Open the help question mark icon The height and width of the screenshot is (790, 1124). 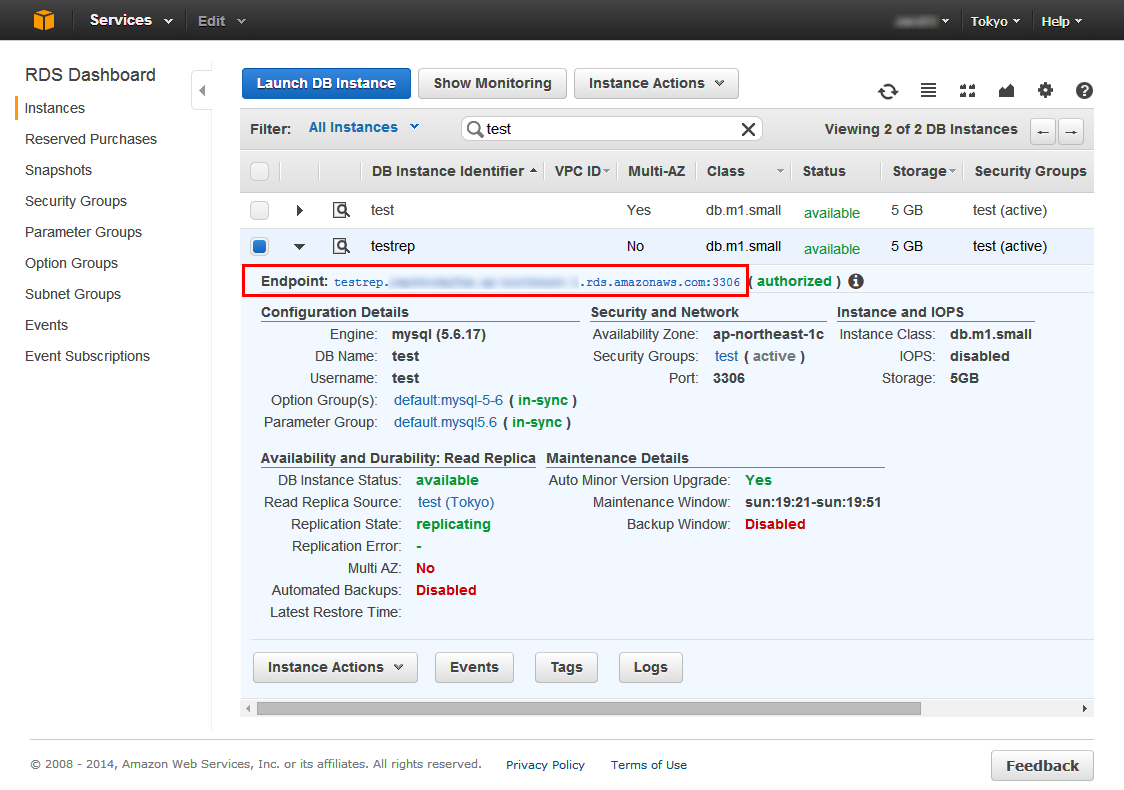tap(1084, 90)
